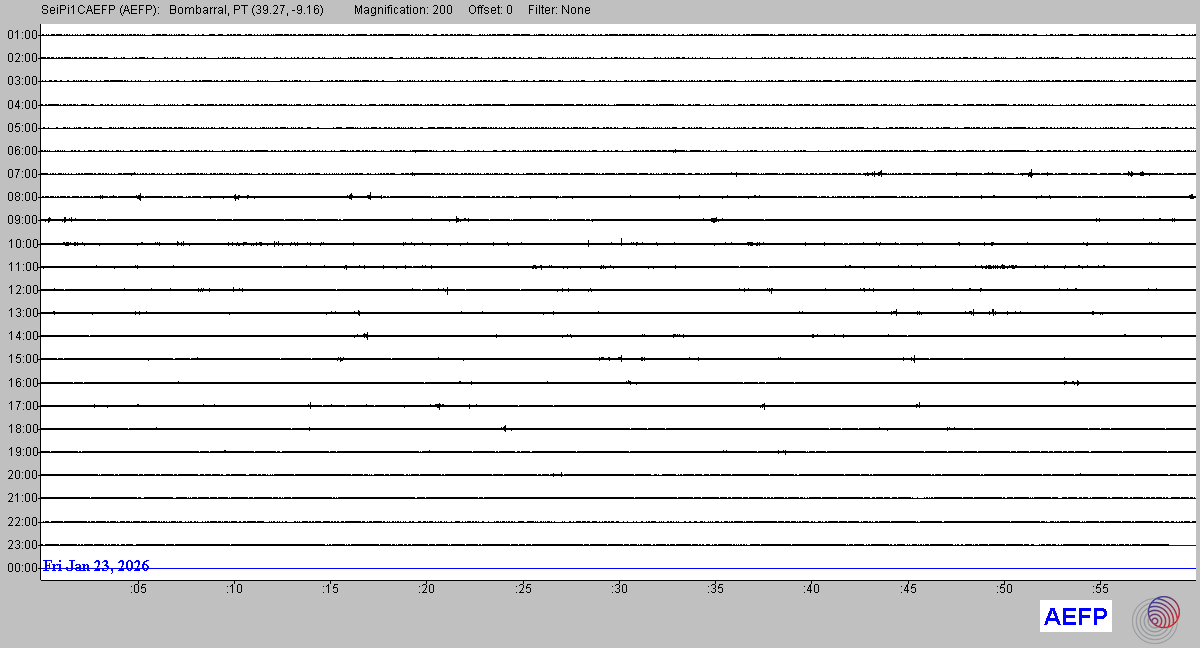Viewport: 1200px width, 648px height.
Task: Click the 10:00 hour row label
Action: point(22,244)
